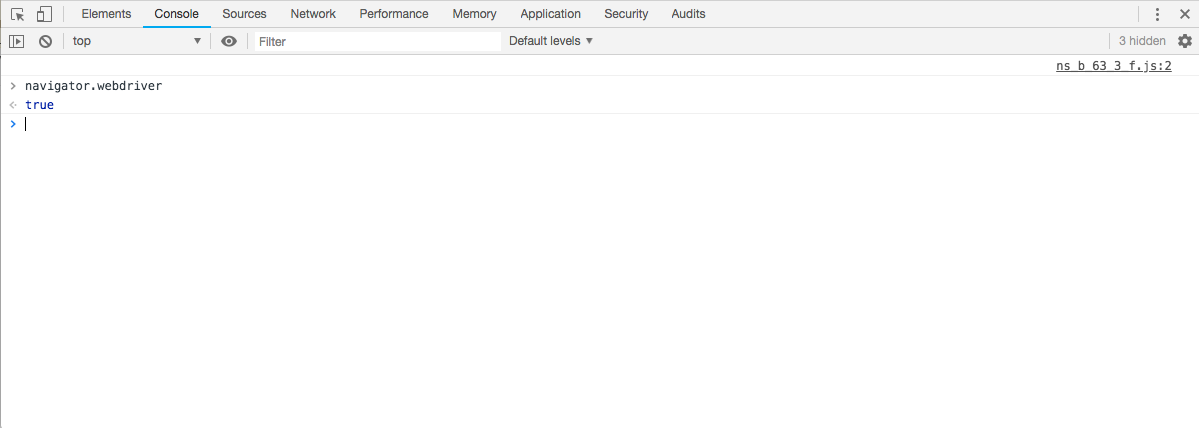Close the DevTools panel

point(1184,14)
